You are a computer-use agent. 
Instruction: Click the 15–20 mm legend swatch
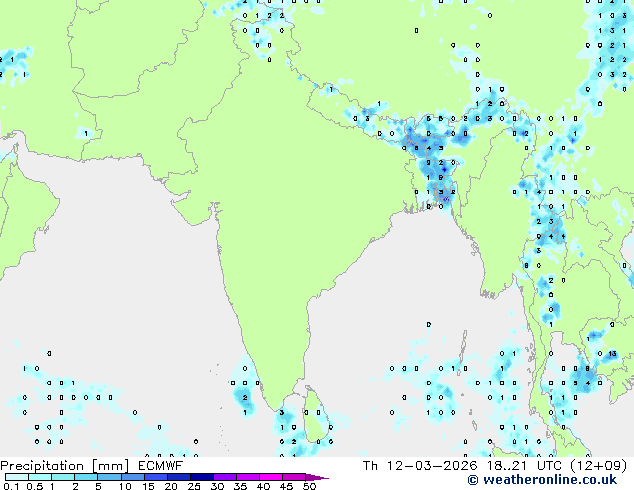156,477
